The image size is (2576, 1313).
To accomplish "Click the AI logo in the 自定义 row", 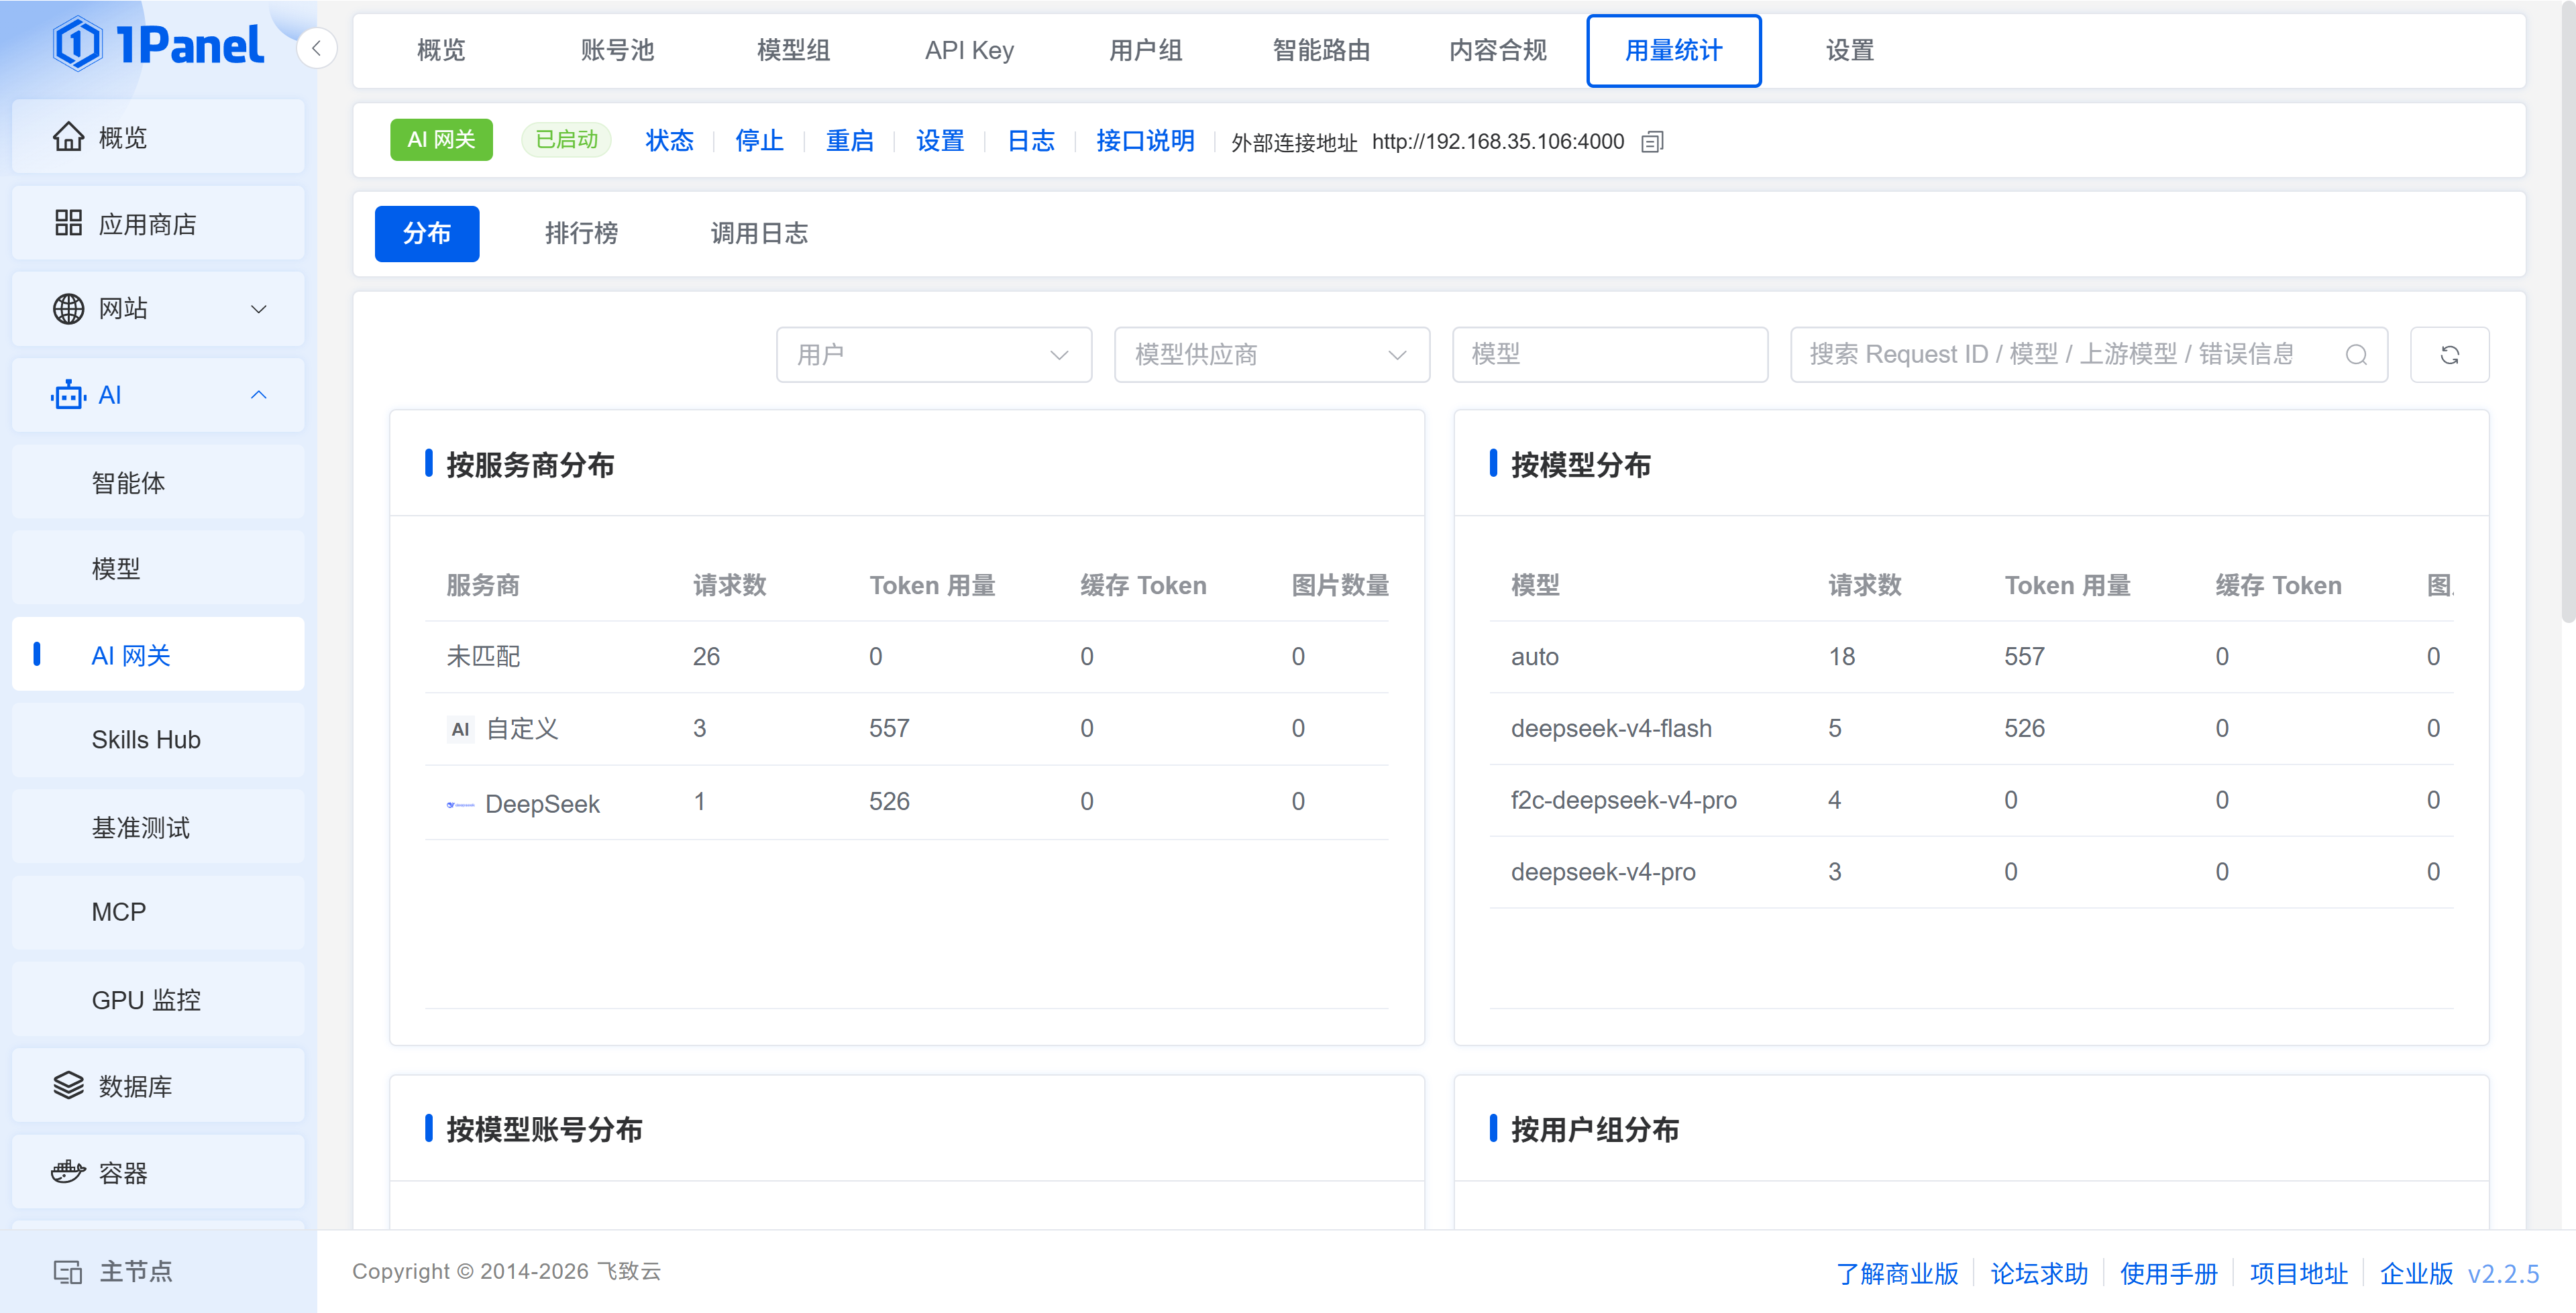I will (x=460, y=729).
